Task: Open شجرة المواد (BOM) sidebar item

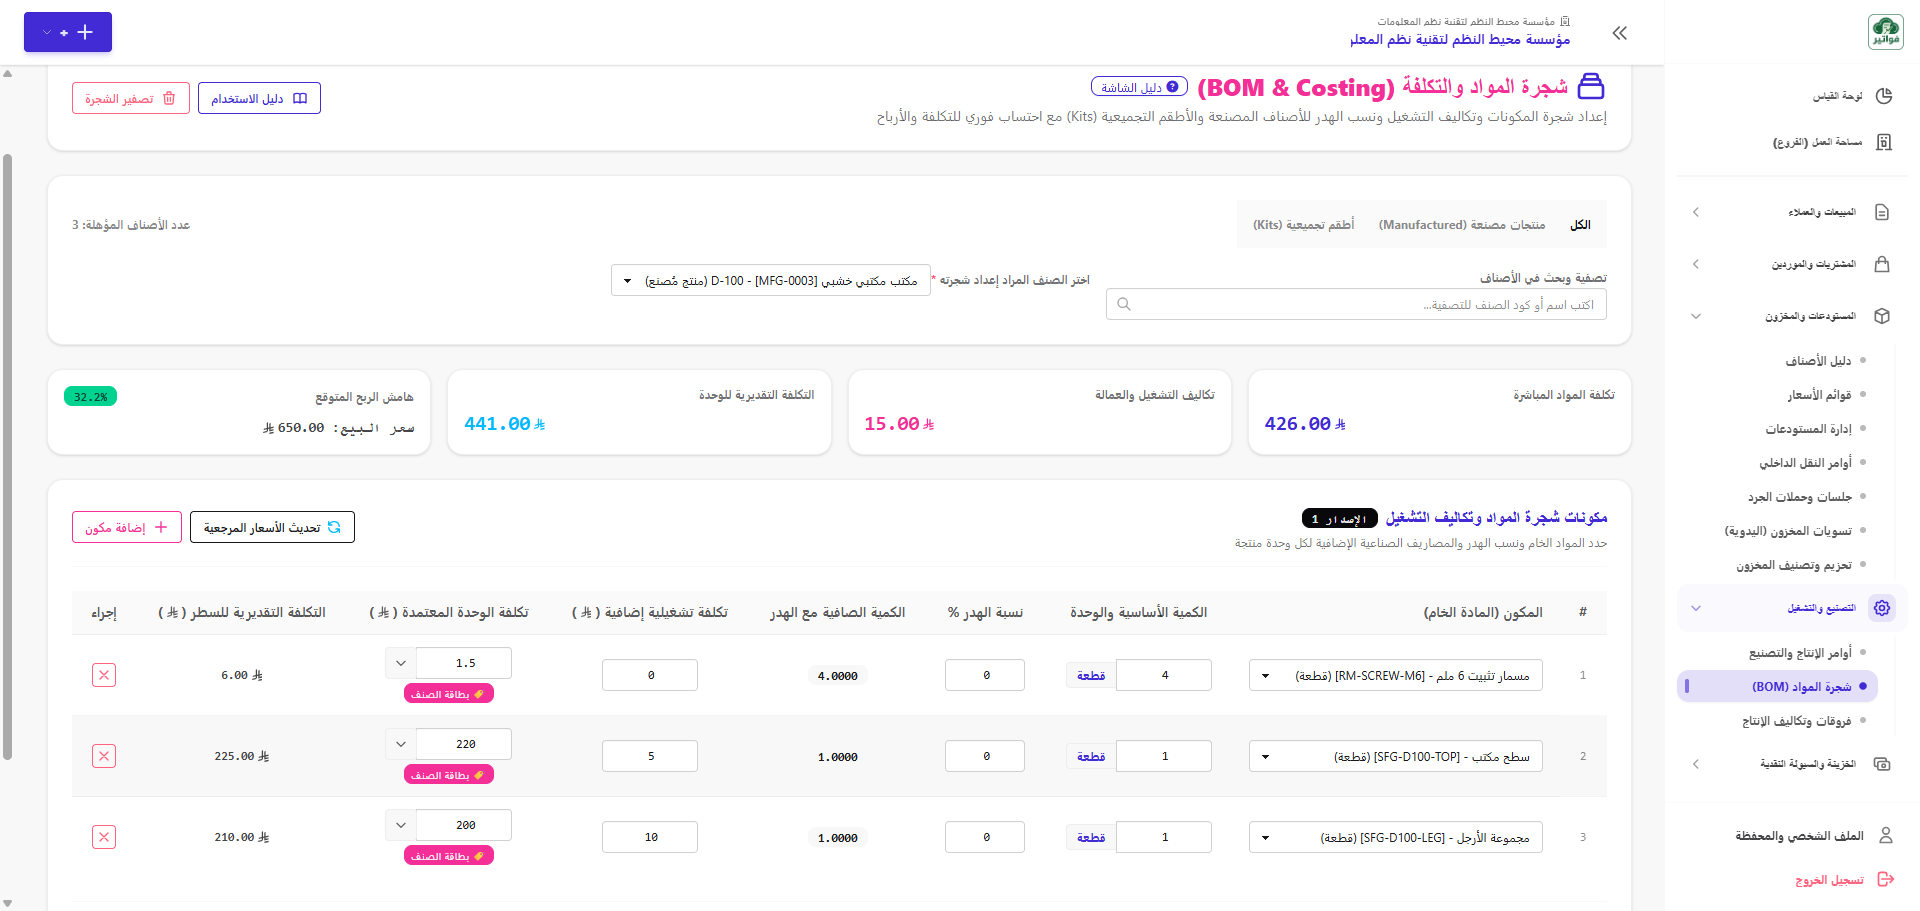Action: pyautogui.click(x=1778, y=687)
